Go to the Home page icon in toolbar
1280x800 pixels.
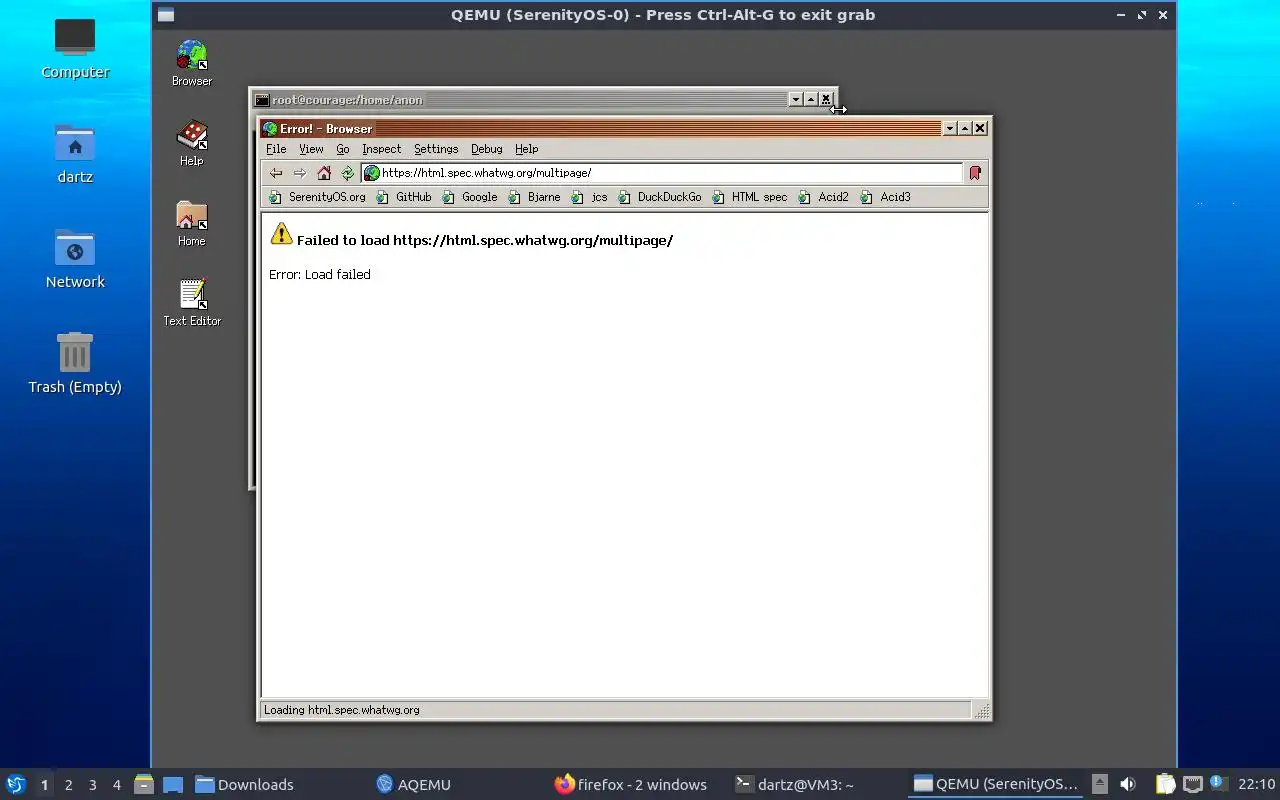coord(324,173)
